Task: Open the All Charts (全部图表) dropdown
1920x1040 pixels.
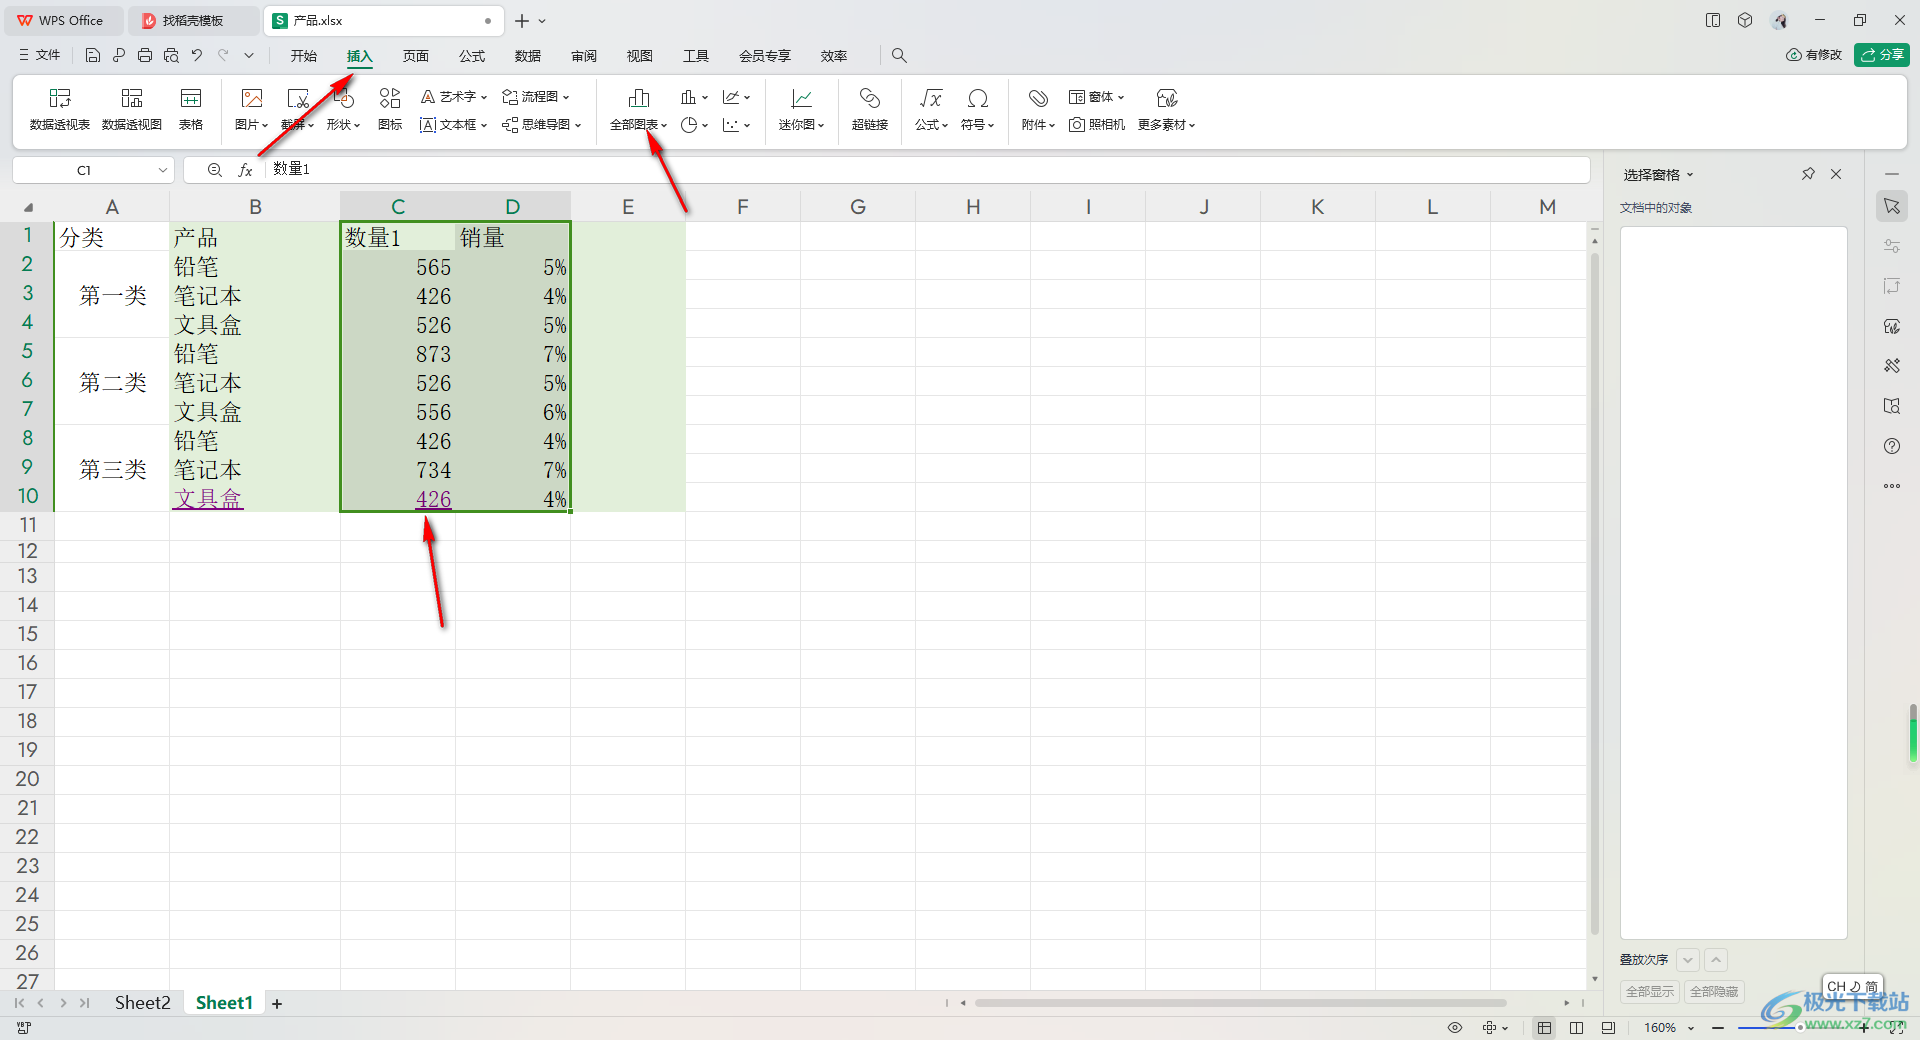Action: click(639, 109)
